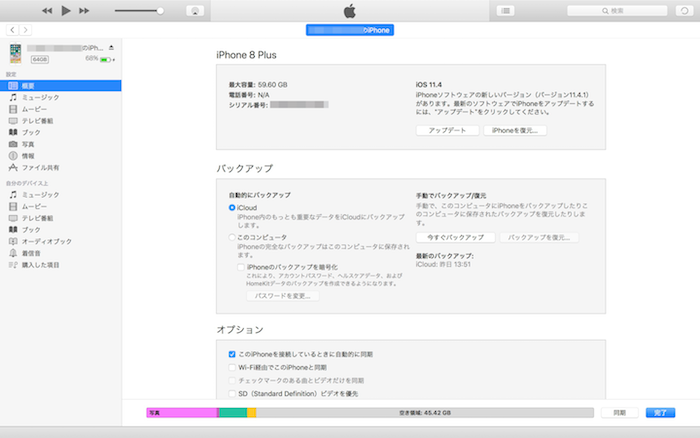Click the iPhoneを復元 button
This screenshot has height=438, width=700.
click(515, 130)
